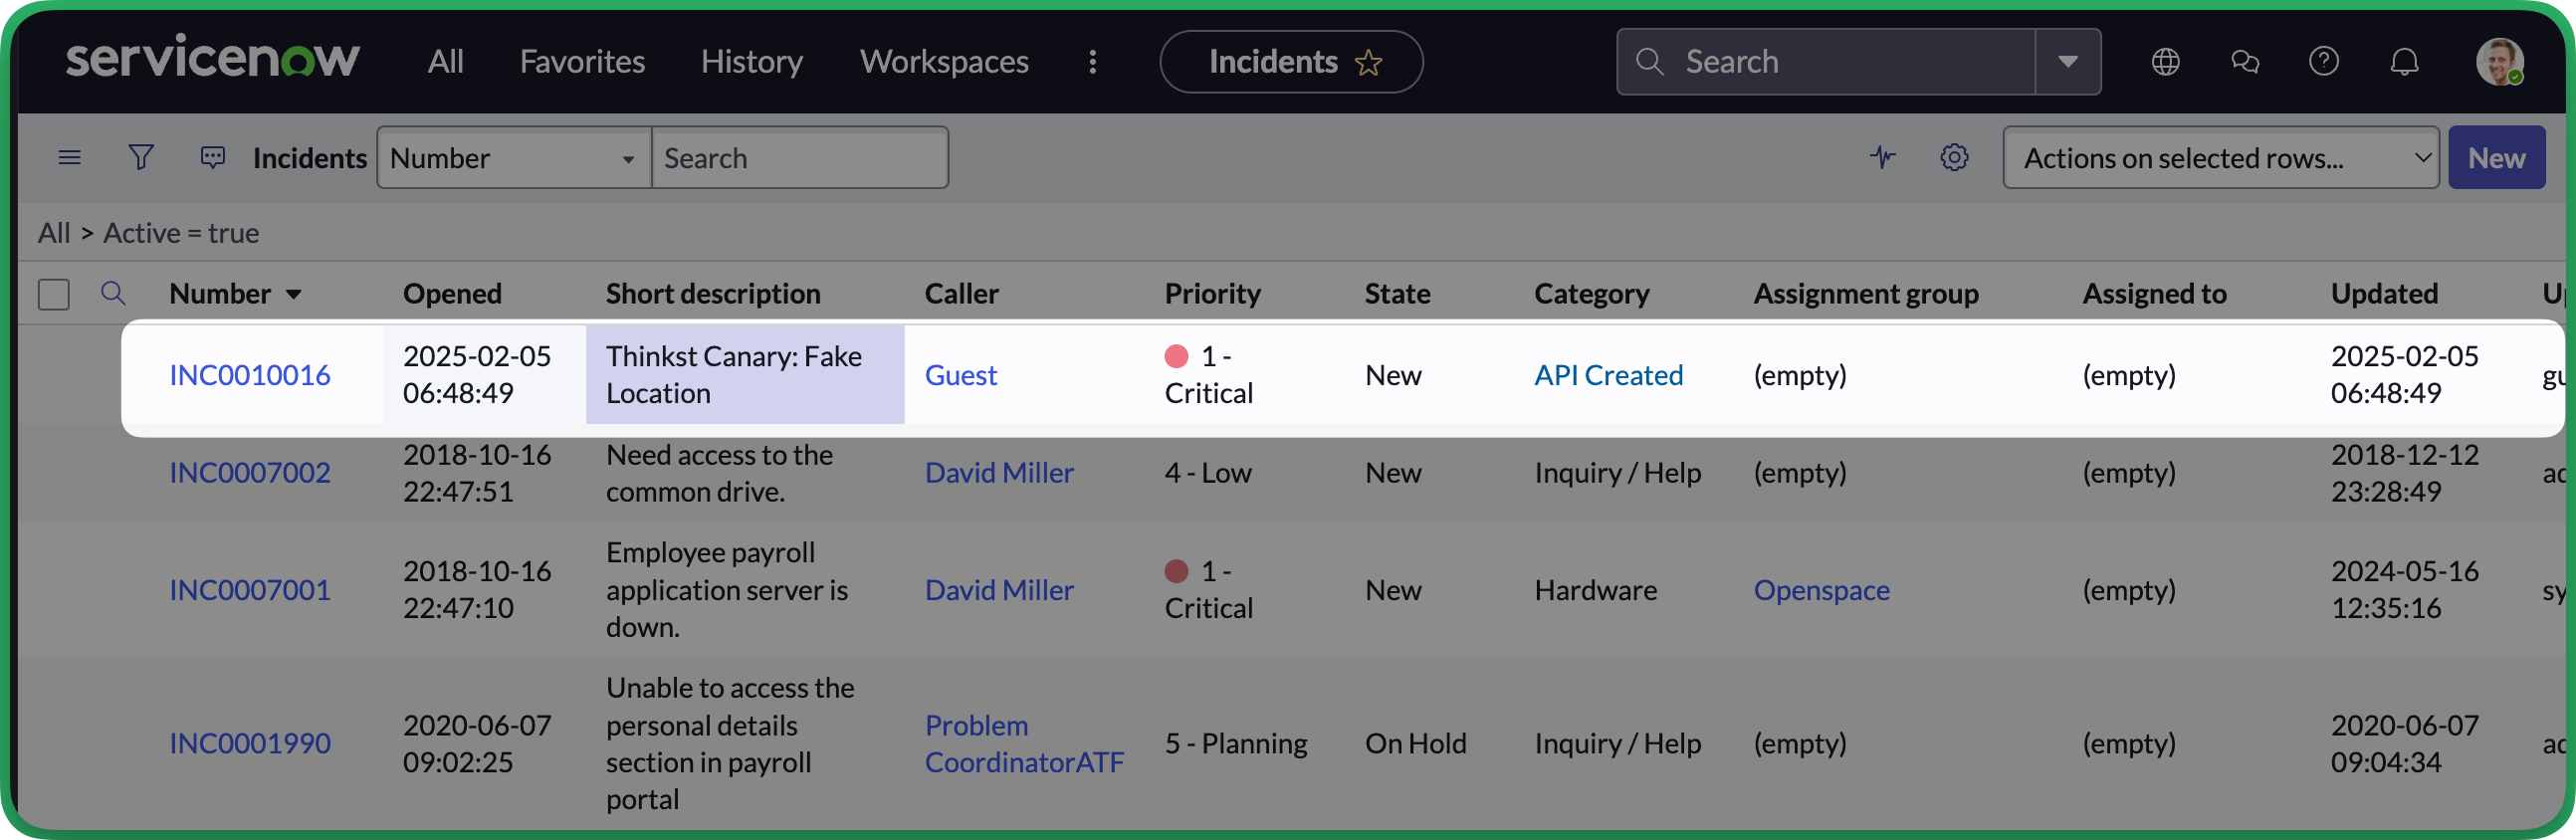Viewport: 2576px width, 840px height.
Task: Open David Miller caller in INC0007001 row
Action: coord(999,590)
